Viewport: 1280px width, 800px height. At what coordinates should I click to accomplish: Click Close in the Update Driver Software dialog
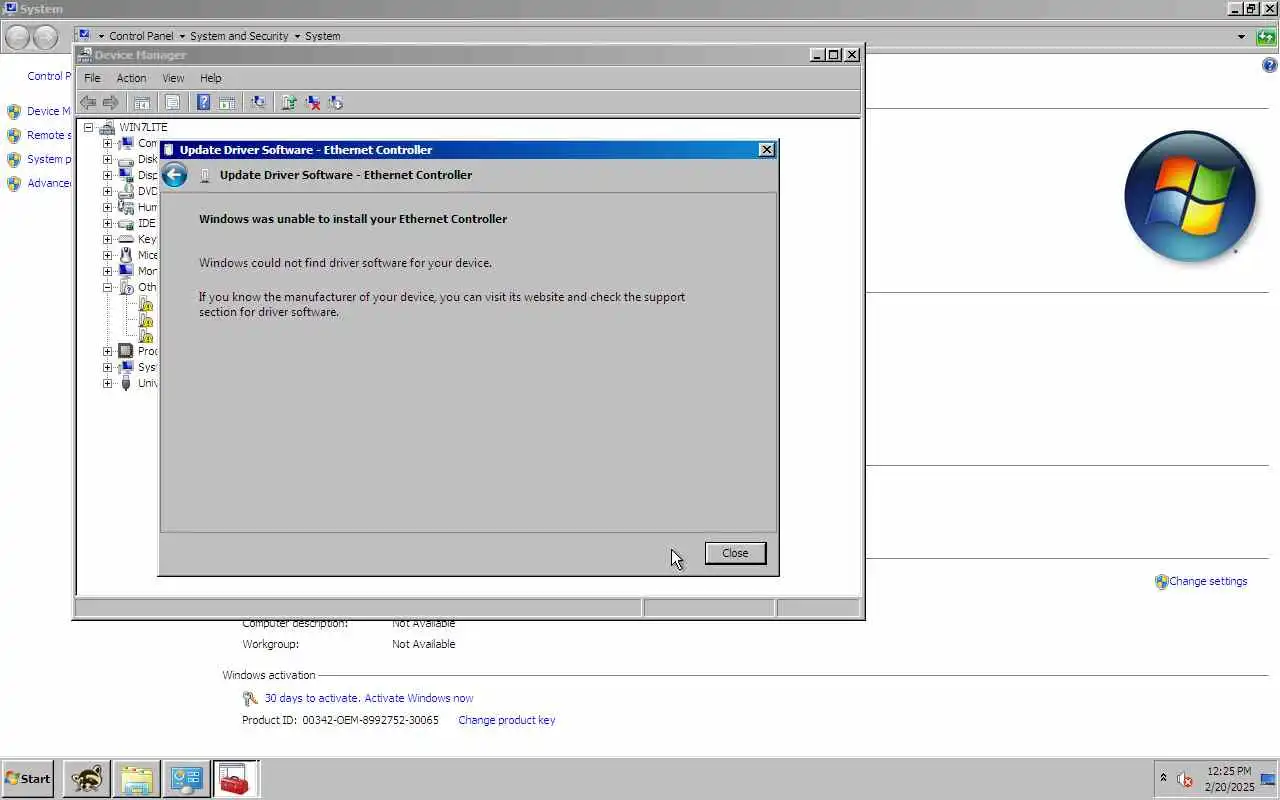[735, 553]
